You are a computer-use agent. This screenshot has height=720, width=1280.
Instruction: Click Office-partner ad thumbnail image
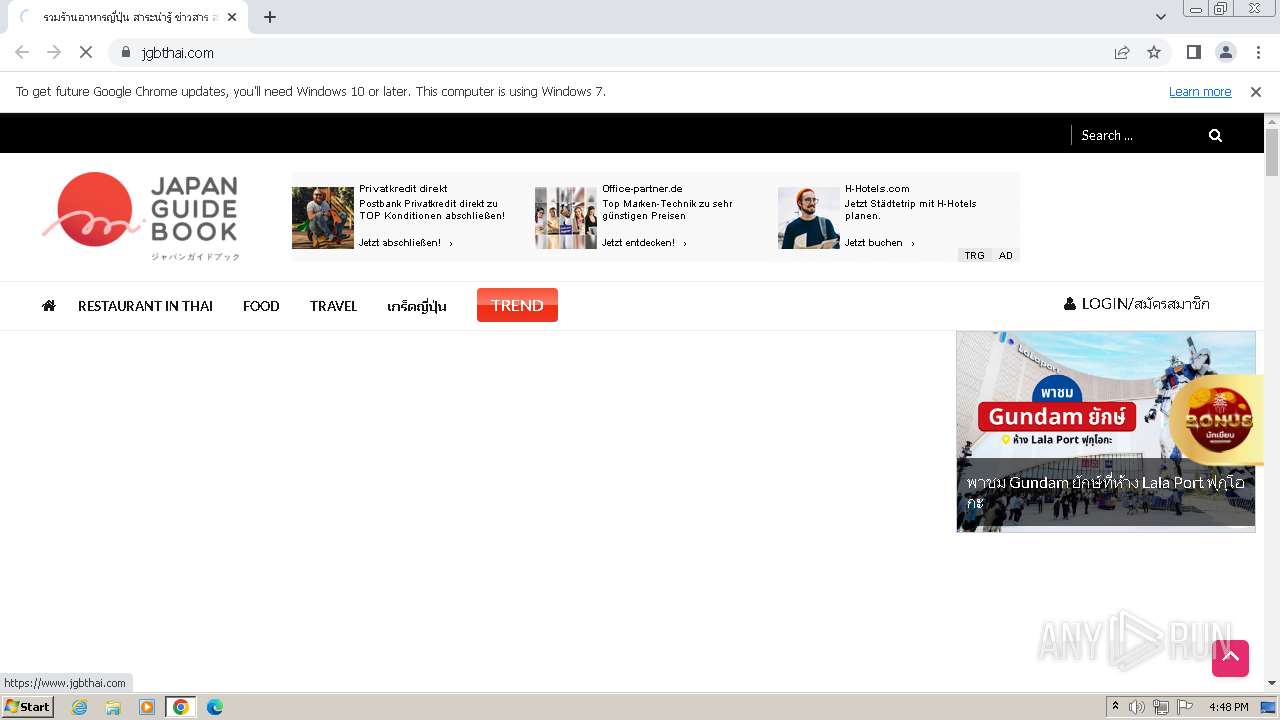coord(566,218)
